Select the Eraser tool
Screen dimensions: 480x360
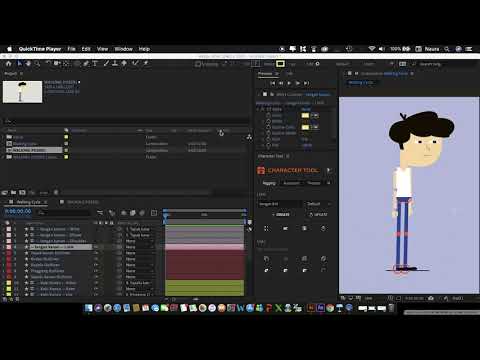click(x=124, y=63)
